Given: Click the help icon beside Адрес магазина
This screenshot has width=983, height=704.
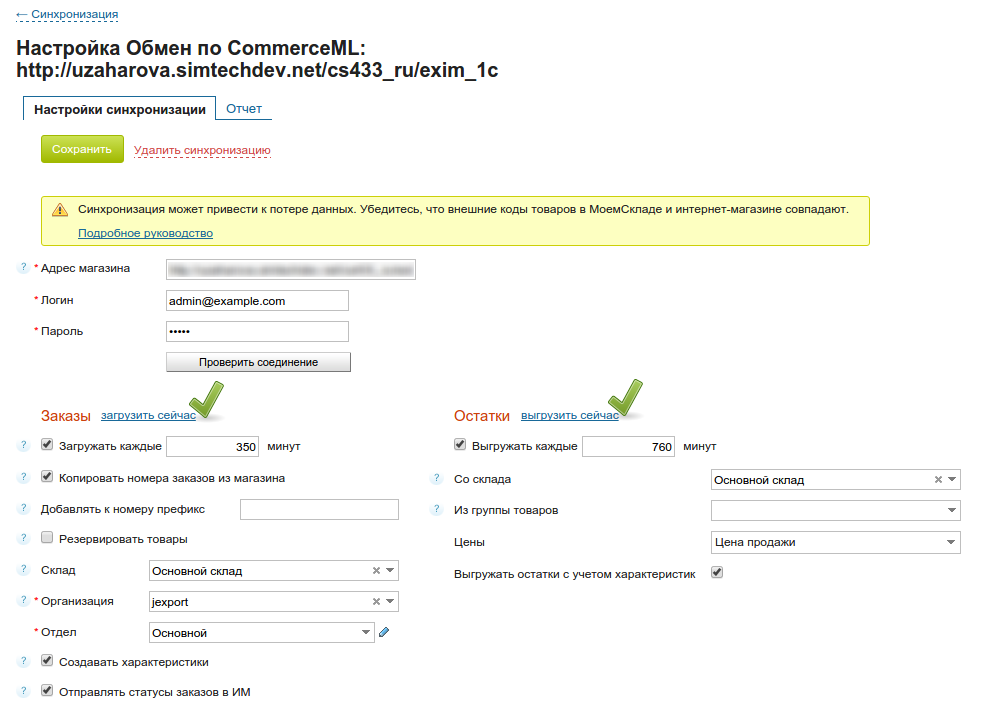Looking at the screenshot, I should (23, 268).
